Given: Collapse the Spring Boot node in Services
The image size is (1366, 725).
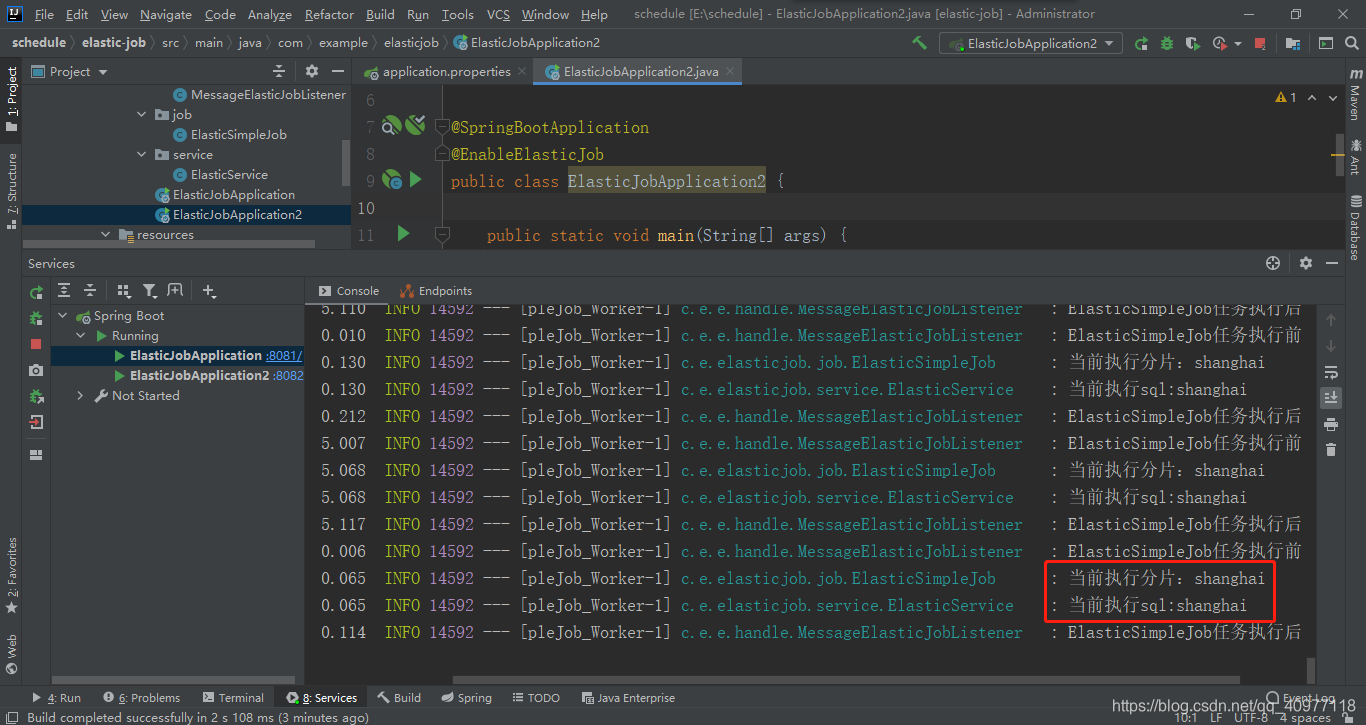Looking at the screenshot, I should 64,316.
